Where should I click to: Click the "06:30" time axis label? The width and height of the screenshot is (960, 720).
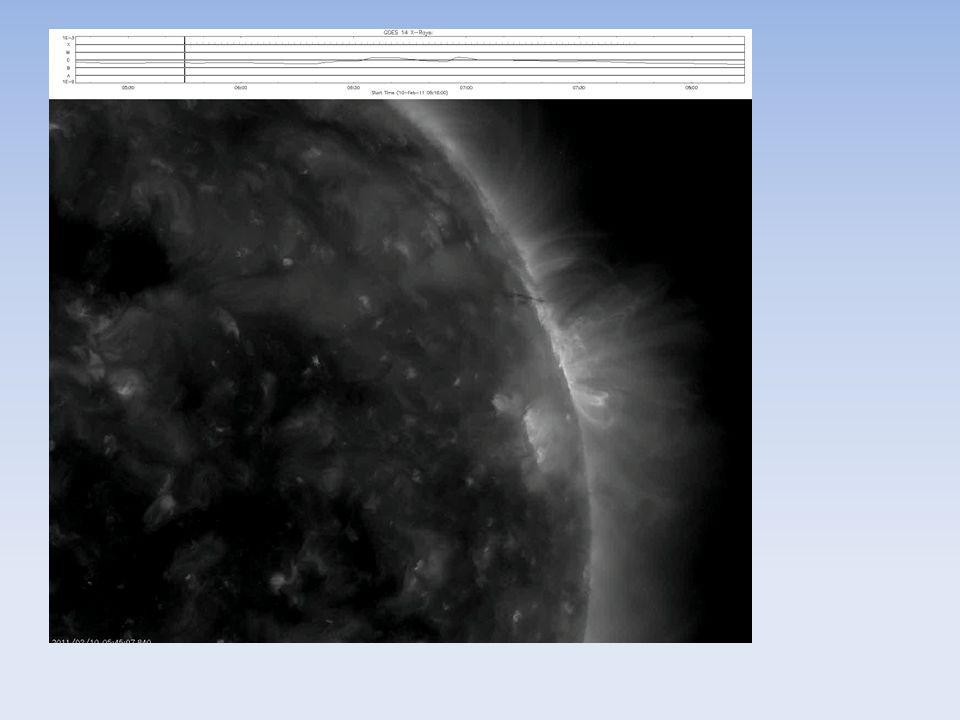click(x=353, y=88)
